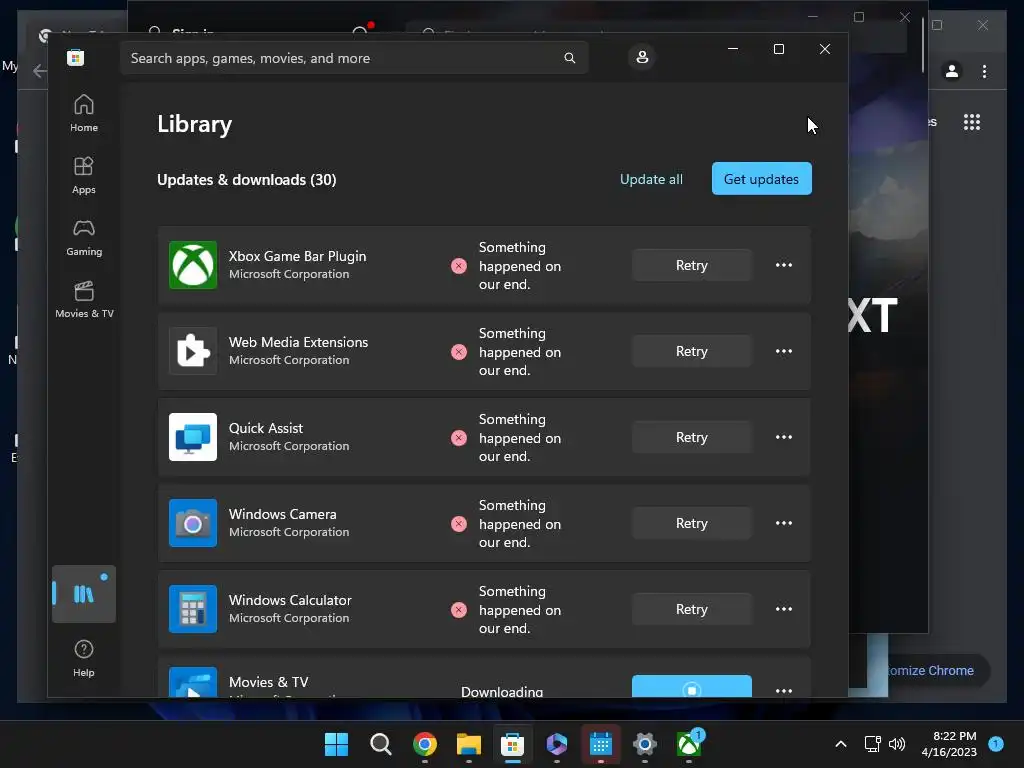Open more options for Windows Calculator
The width and height of the screenshot is (1024, 768).
click(784, 609)
